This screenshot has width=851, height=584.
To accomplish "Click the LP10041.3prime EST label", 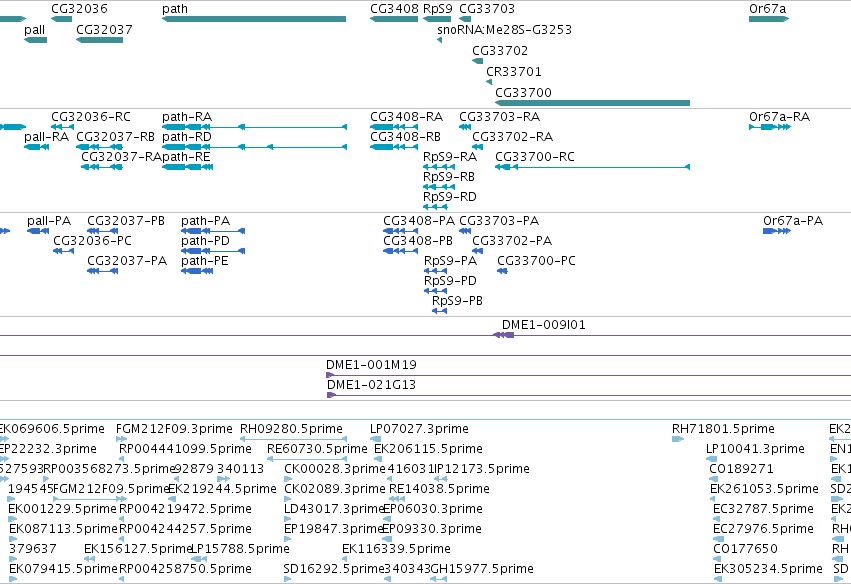I will tap(755, 449).
